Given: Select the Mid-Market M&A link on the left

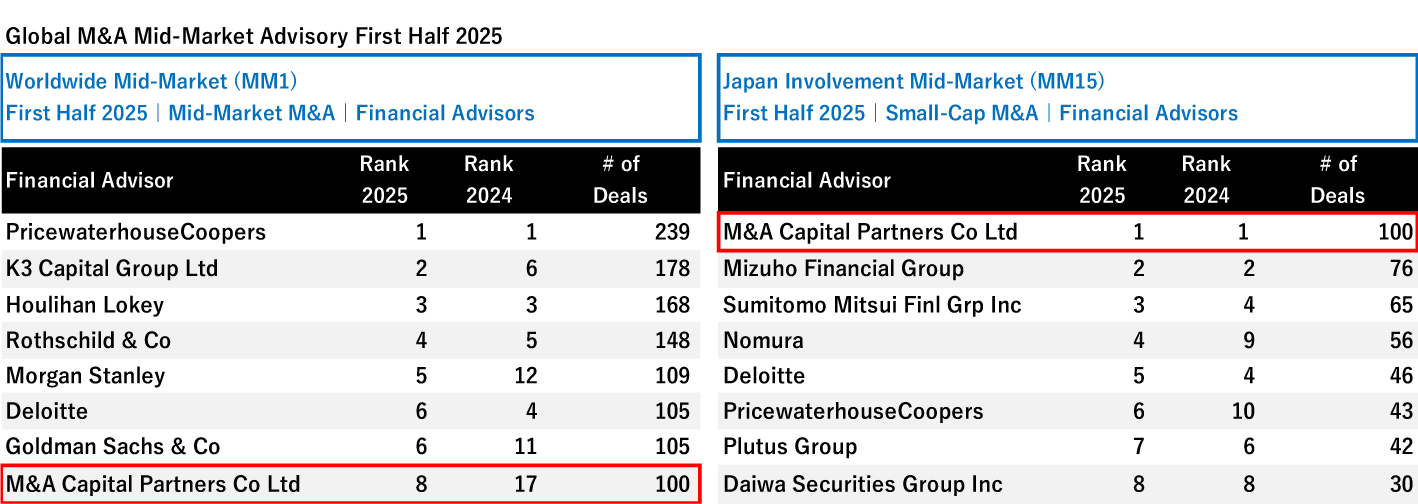Looking at the screenshot, I should tap(252, 113).
